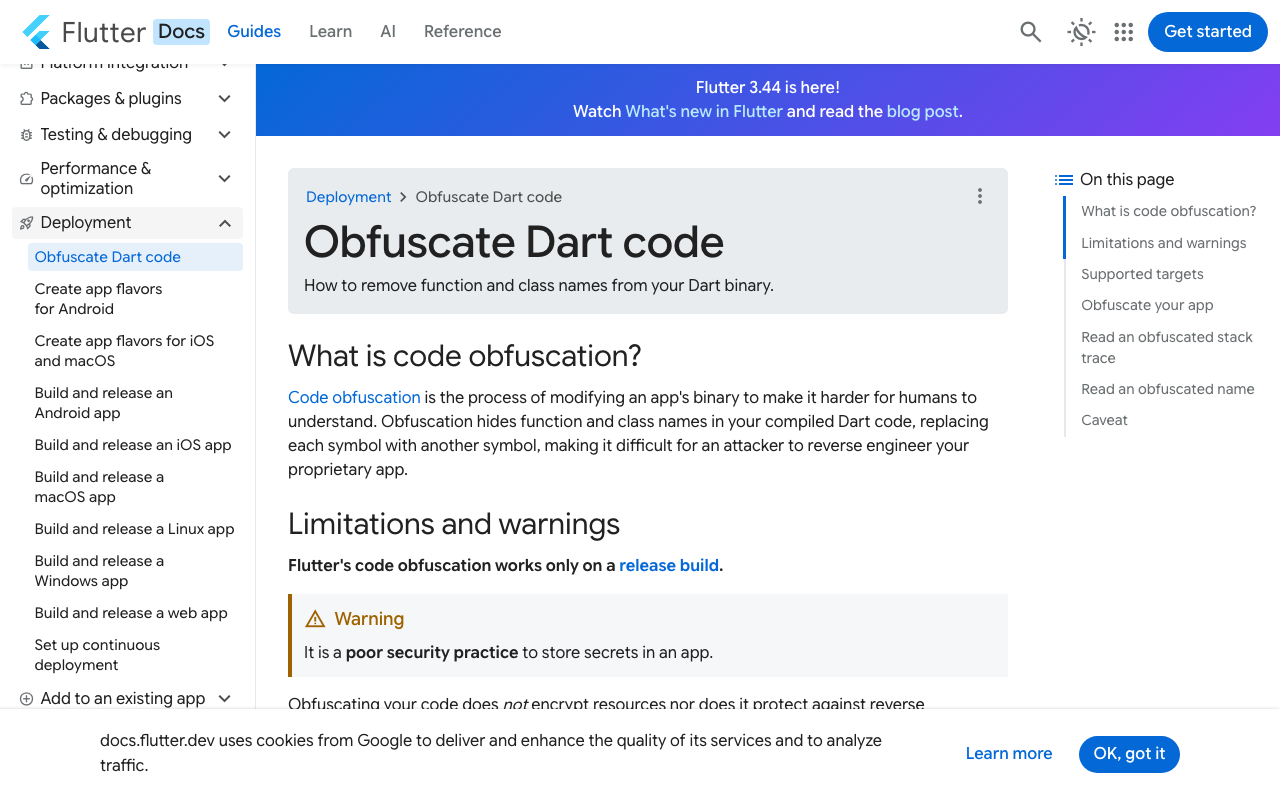Collapse the Deployment section chevron

coord(225,222)
